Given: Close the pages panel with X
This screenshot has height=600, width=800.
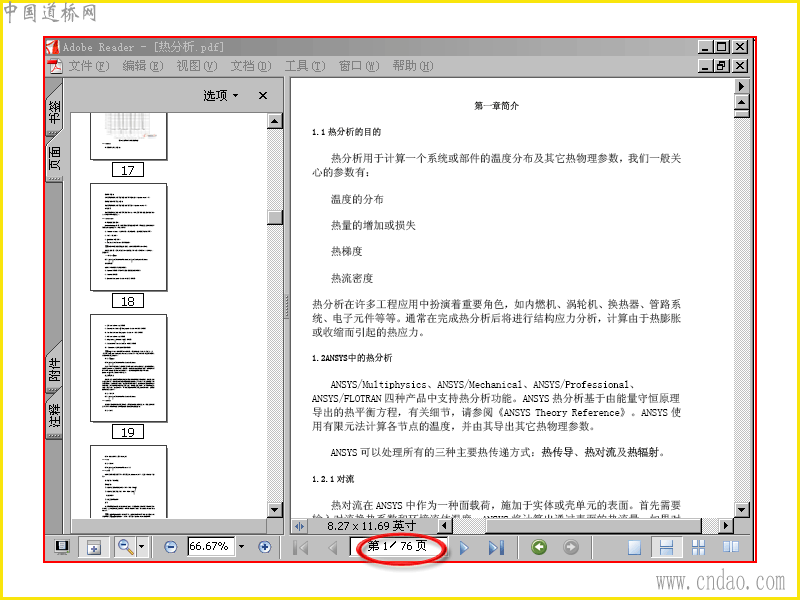Looking at the screenshot, I should 263,95.
